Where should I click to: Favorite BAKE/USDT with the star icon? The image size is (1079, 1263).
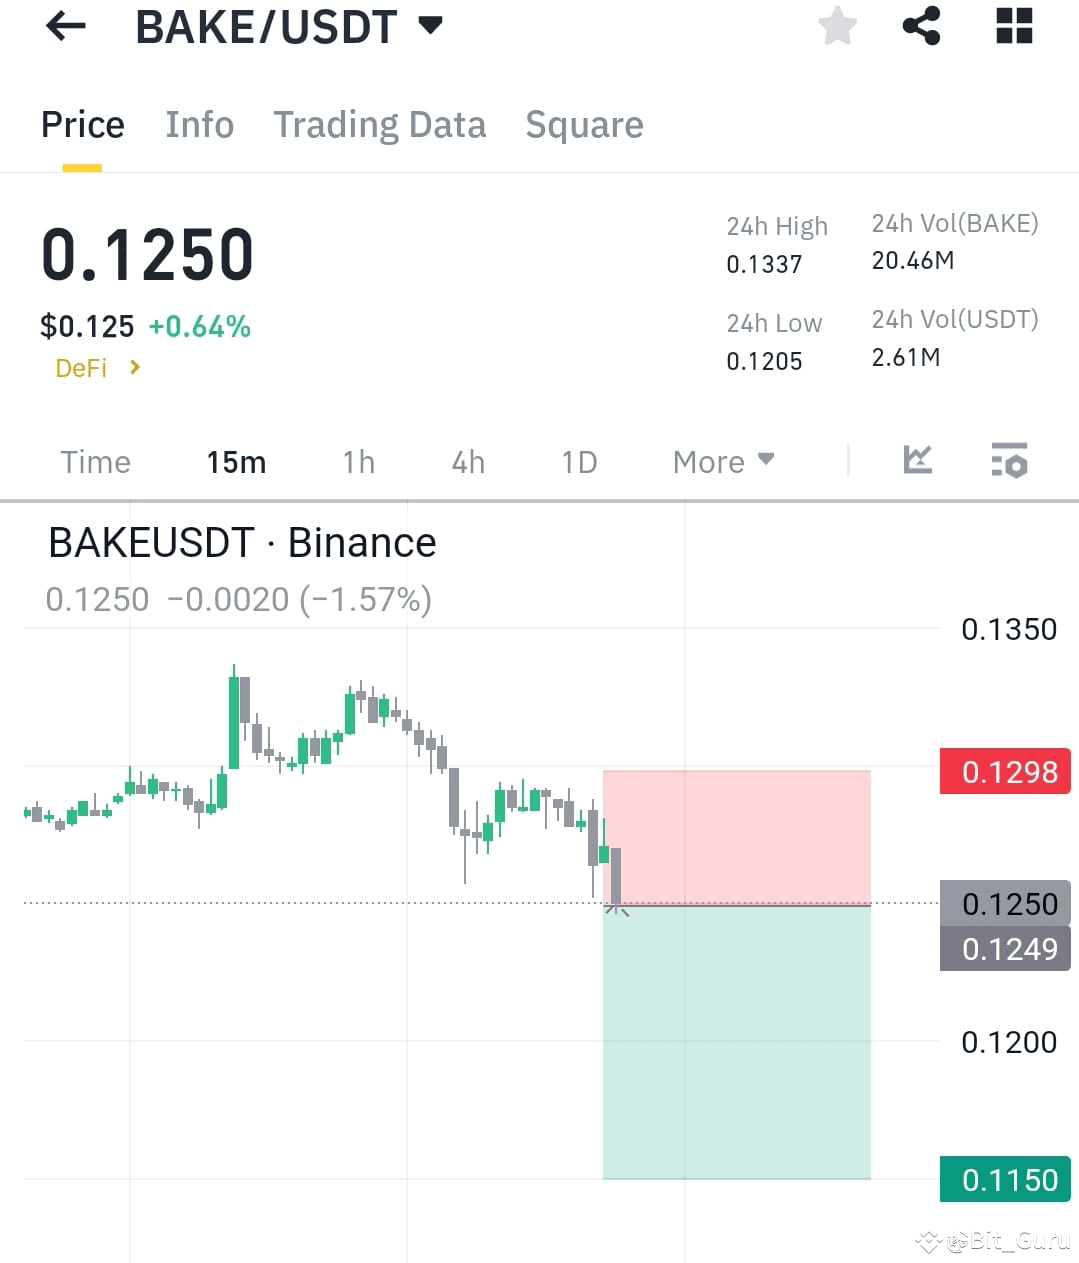click(836, 27)
